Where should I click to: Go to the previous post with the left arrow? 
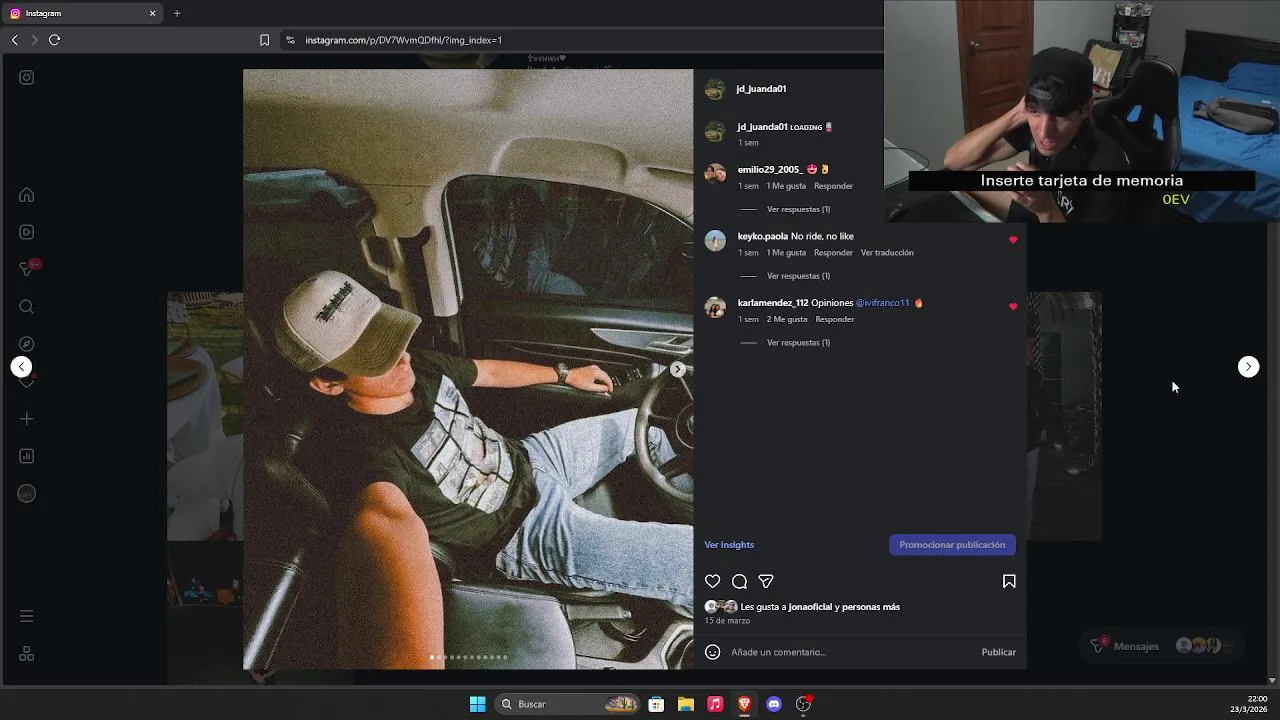pos(21,367)
